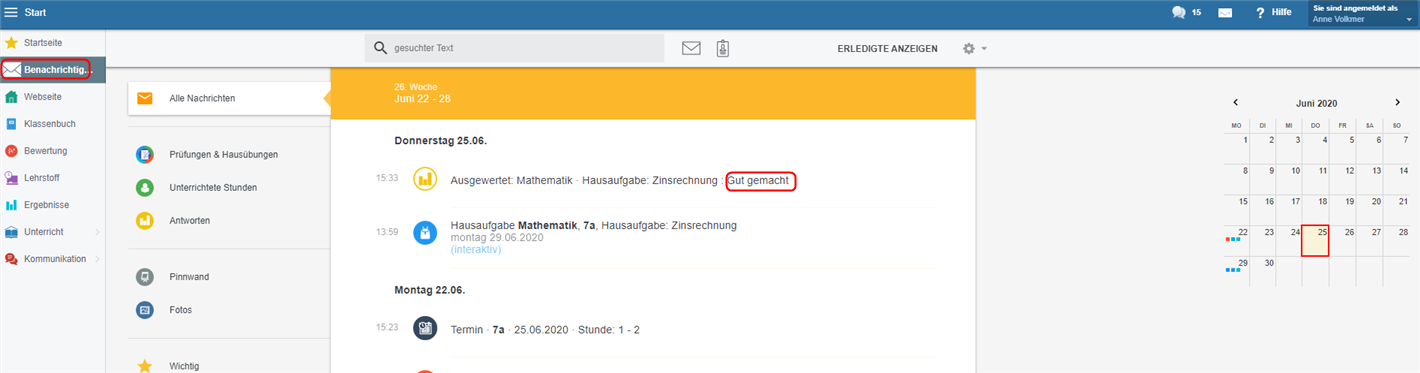The width and height of the screenshot is (1420, 373).
Task: Select June 25 in the calendar
Action: pos(1315,240)
